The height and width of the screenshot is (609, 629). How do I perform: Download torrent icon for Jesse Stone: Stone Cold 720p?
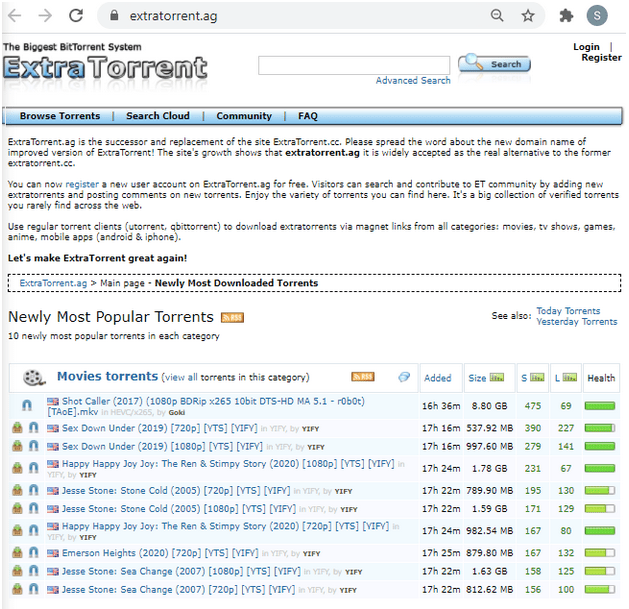click(17, 490)
